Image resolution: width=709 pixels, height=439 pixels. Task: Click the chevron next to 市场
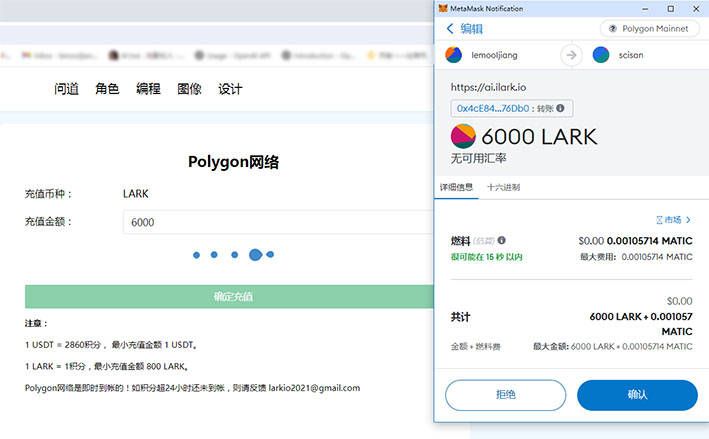(688, 220)
